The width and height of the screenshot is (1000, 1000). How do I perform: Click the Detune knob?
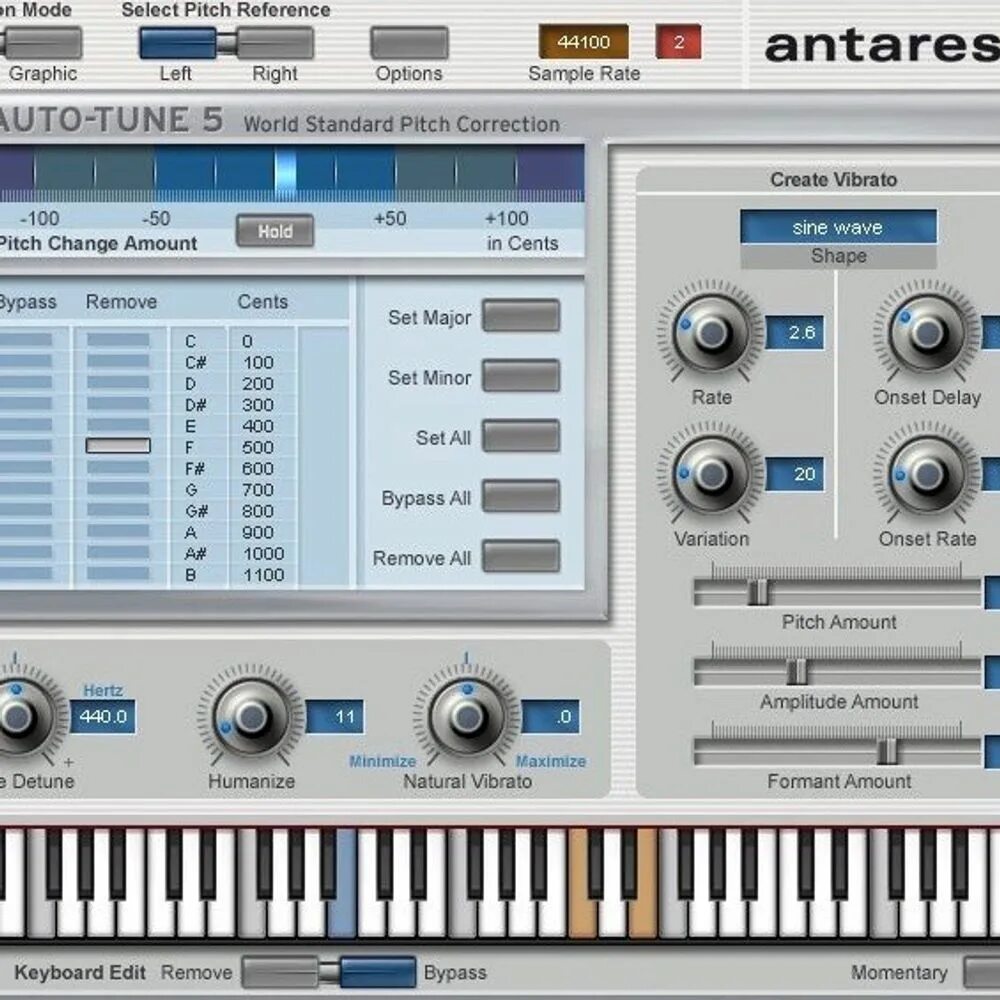[18, 716]
